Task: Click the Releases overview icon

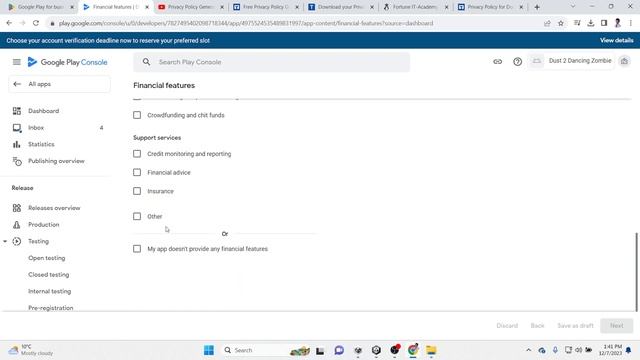Action: pyautogui.click(x=17, y=208)
